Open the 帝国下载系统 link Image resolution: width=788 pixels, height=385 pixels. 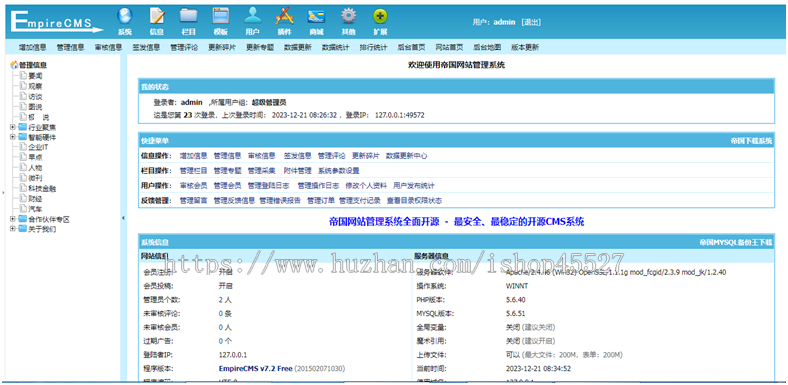point(751,141)
